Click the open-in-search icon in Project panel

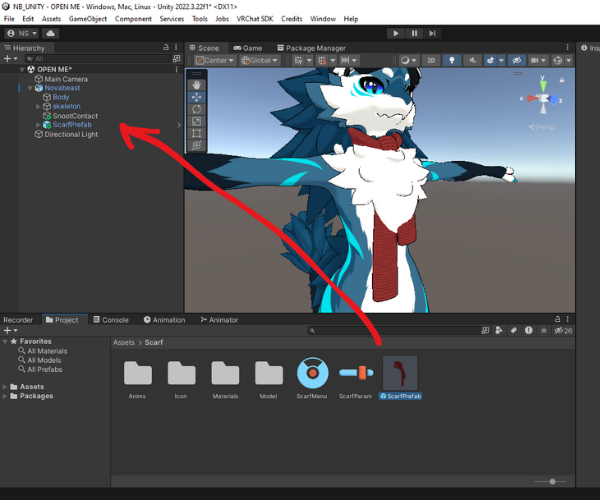[x=485, y=330]
